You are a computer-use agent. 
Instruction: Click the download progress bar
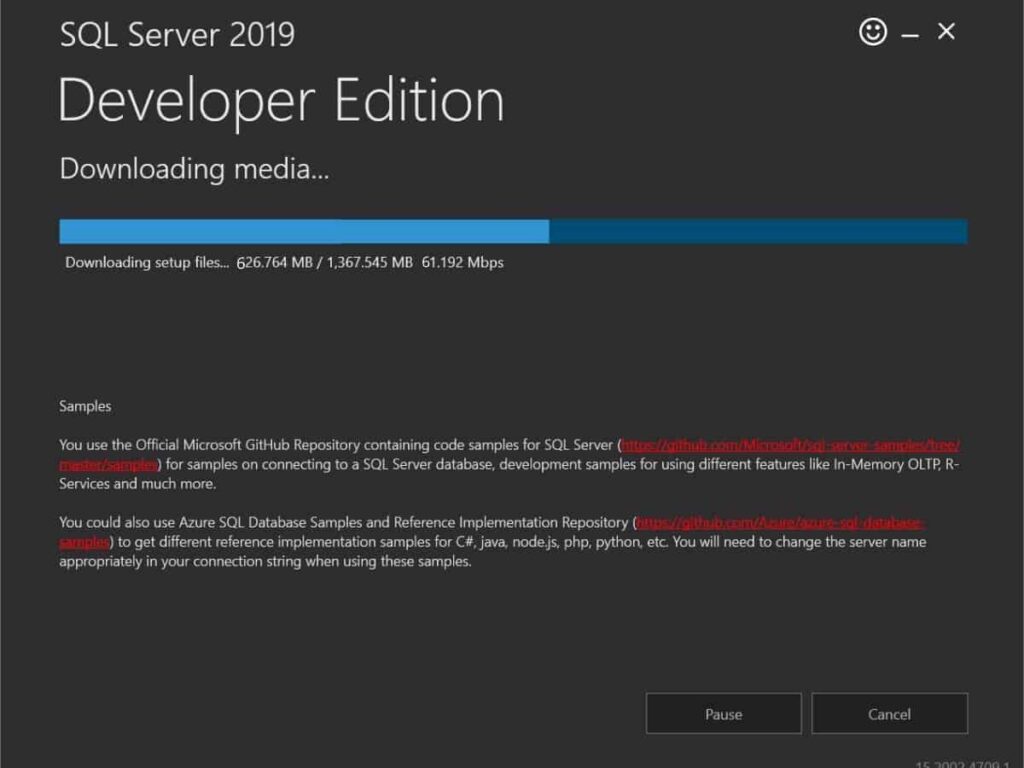pyautogui.click(x=513, y=232)
